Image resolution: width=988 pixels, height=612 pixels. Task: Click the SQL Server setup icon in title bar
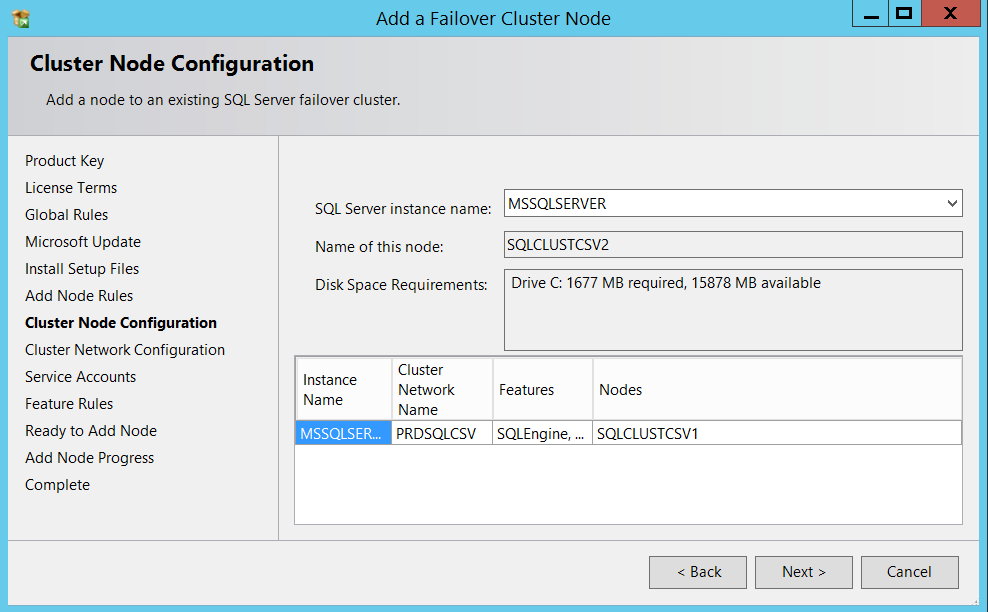(x=20, y=18)
